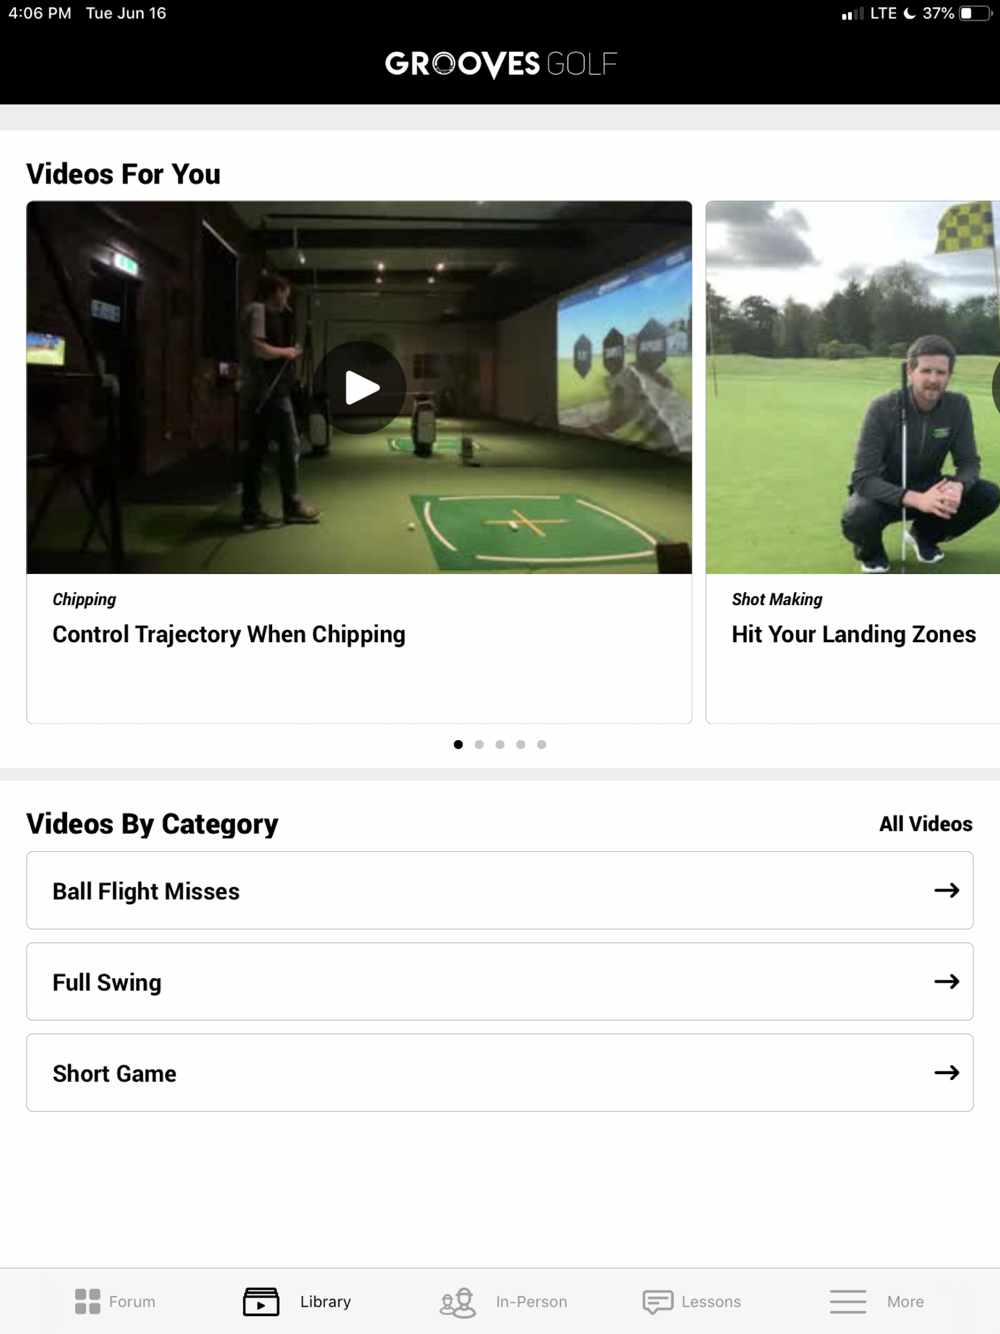The height and width of the screenshot is (1334, 1000).
Task: Open the More hamburger menu icon
Action: [848, 1301]
